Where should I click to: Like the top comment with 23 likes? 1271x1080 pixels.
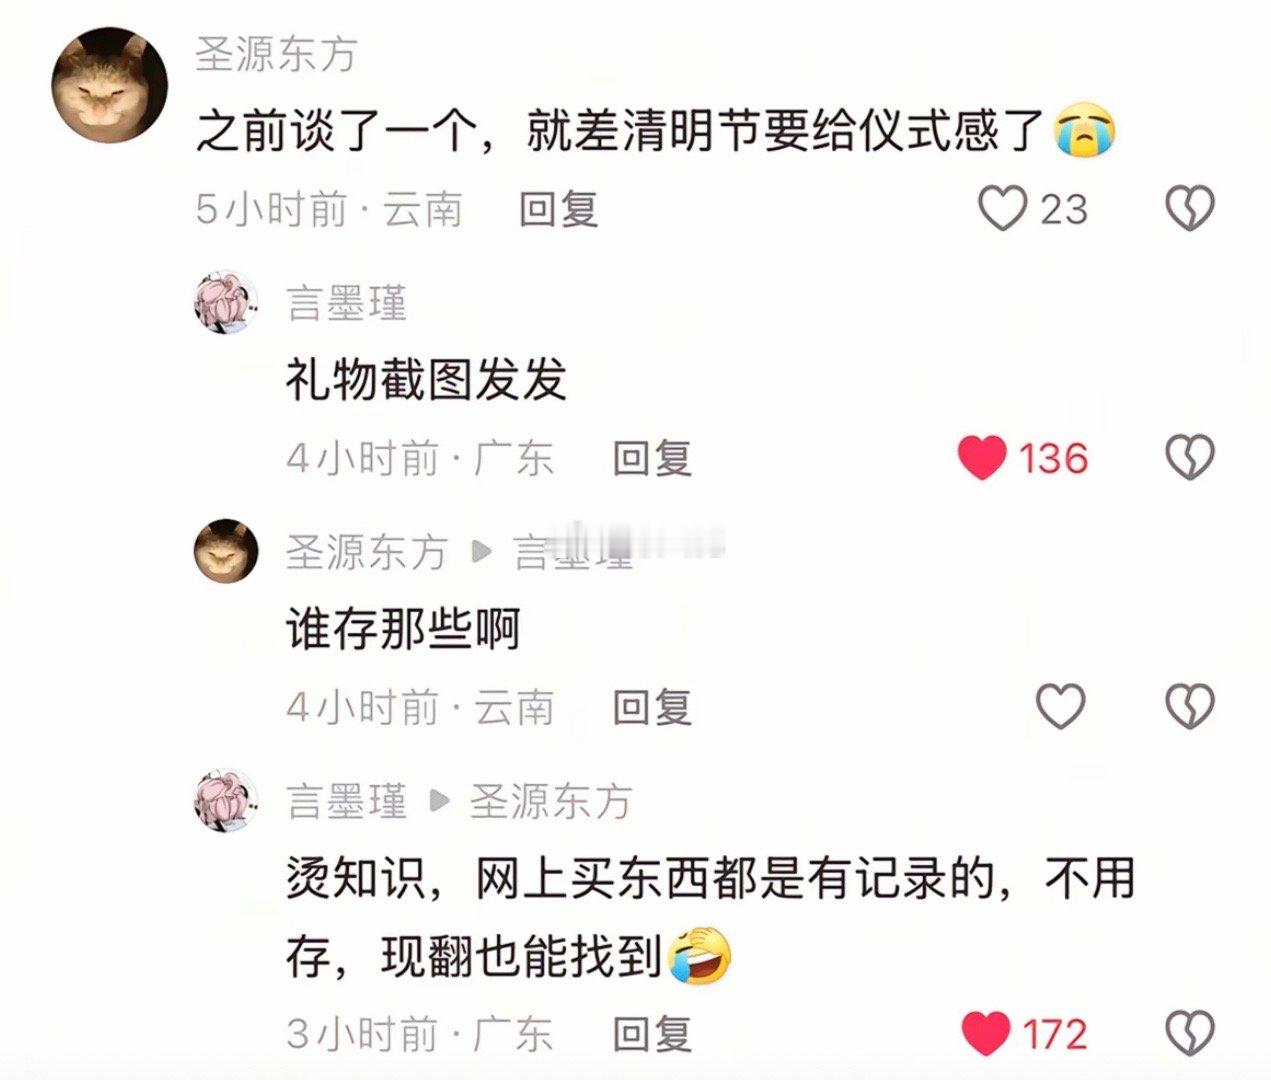pos(1002,209)
